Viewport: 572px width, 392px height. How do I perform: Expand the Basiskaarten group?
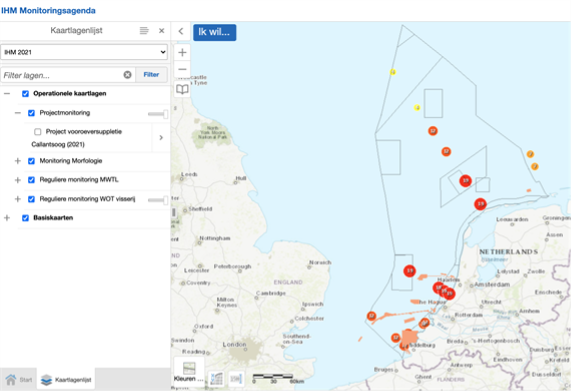[x=7, y=218]
